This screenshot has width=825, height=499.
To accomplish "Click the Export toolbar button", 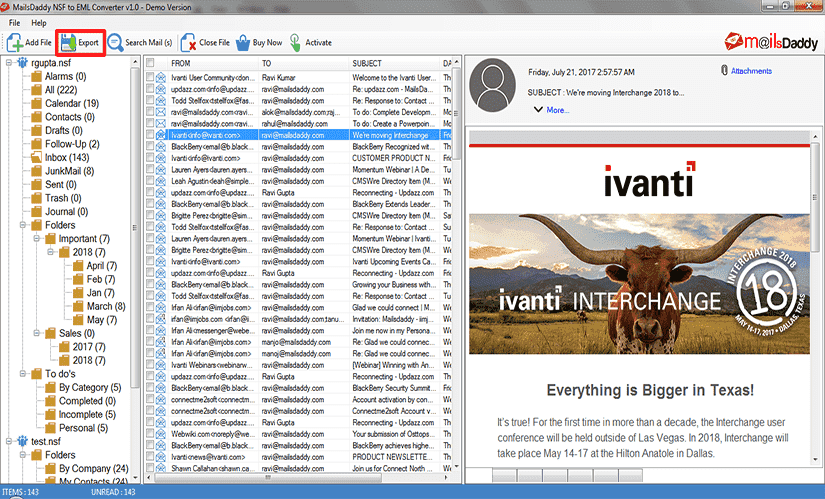I will 80,43.
